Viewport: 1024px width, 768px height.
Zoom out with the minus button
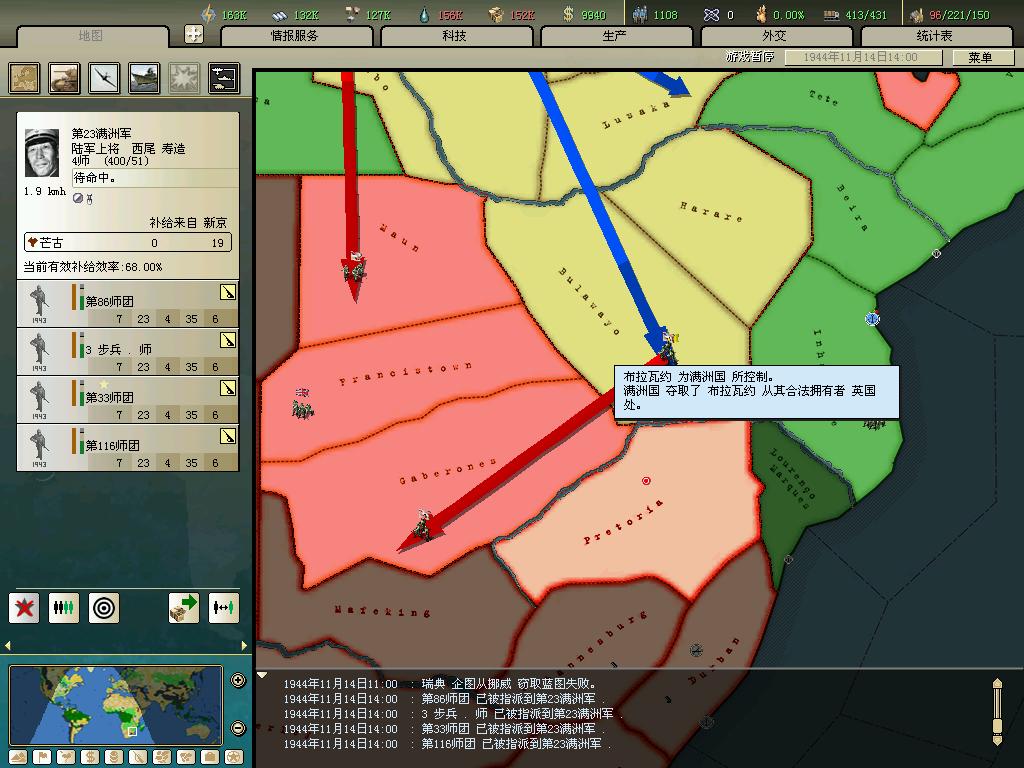click(238, 728)
